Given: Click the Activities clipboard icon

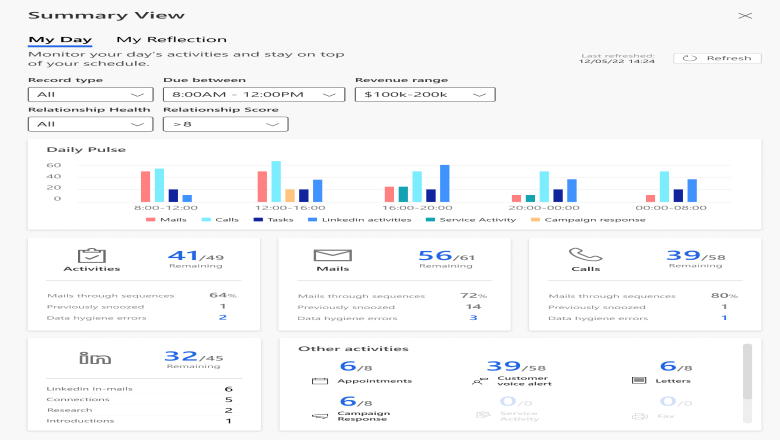Looking at the screenshot, I should pyautogui.click(x=91, y=255).
